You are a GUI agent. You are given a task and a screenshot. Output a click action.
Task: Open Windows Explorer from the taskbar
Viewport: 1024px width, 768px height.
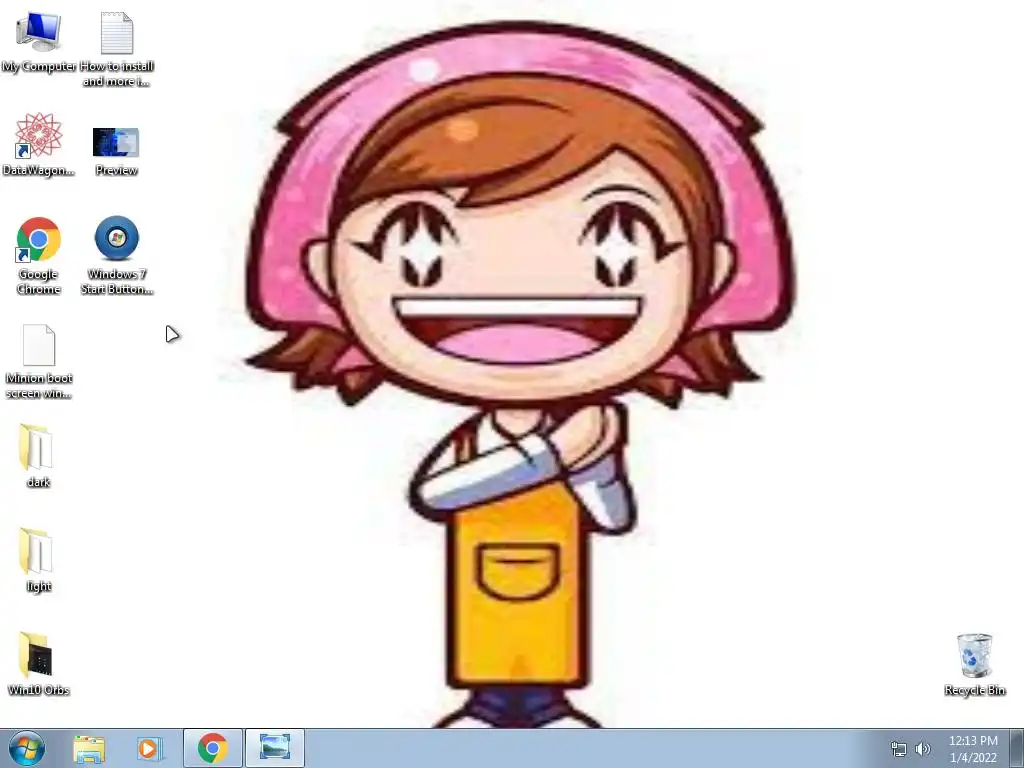click(x=89, y=748)
